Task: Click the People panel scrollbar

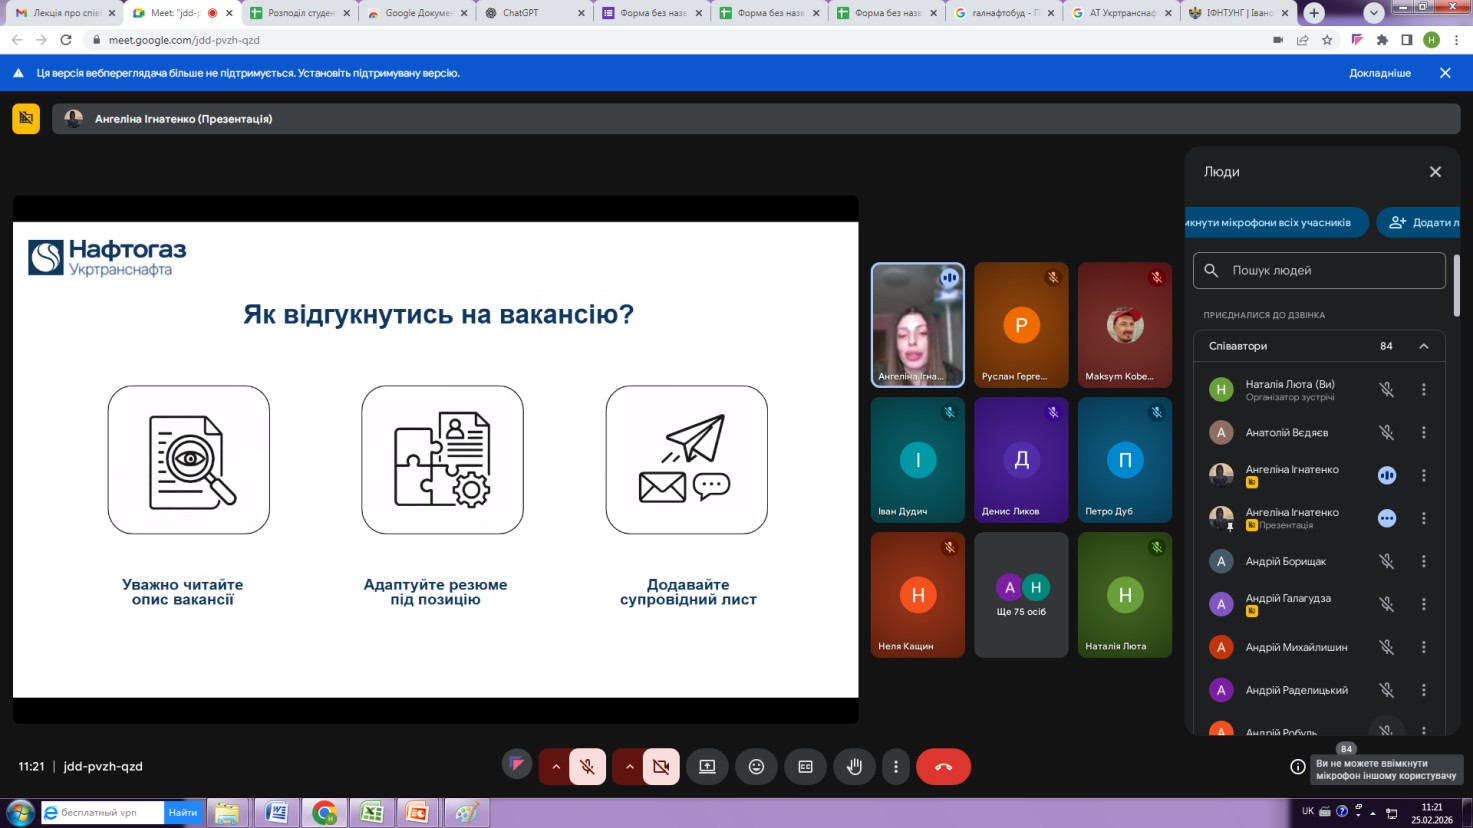Action: [x=1456, y=285]
